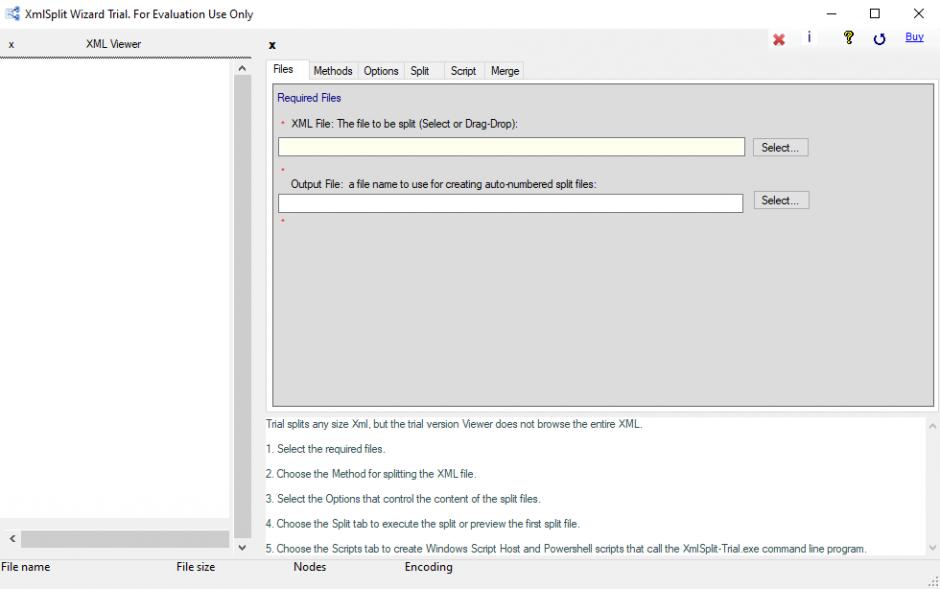Screen dimensions: 940x589
Task: Open the Options tab
Action: [x=381, y=71]
